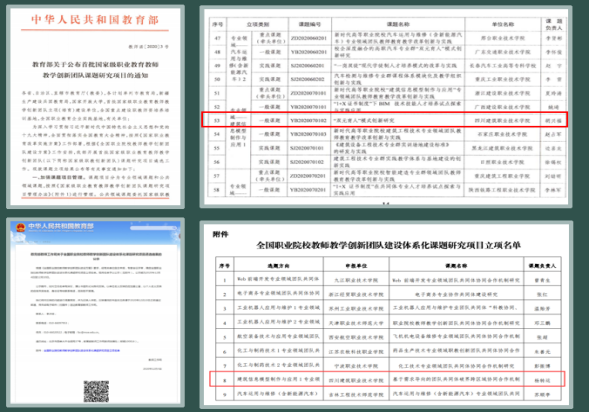The image size is (590, 413).
Task: Click row 47 ZD2020060201 in top table
Action: (x=310, y=38)
